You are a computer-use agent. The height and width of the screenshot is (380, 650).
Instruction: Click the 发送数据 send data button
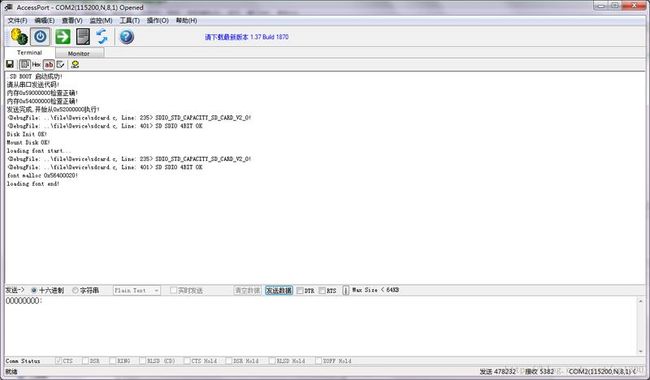[x=279, y=290]
